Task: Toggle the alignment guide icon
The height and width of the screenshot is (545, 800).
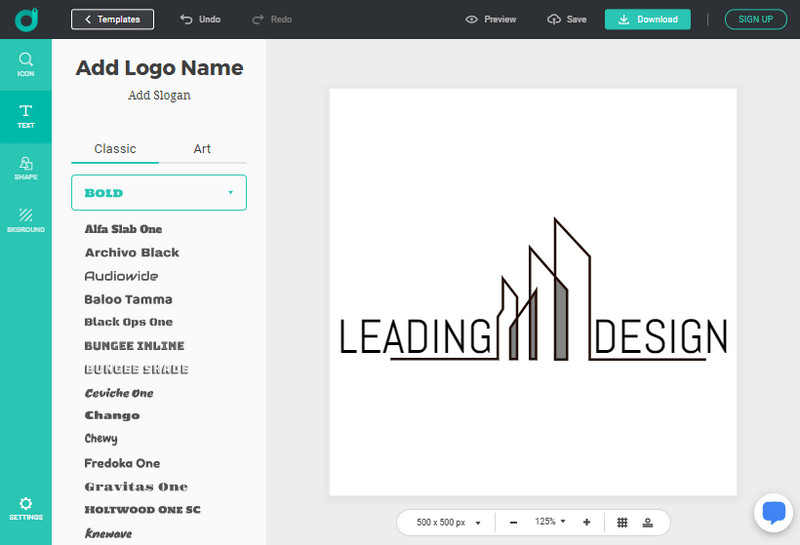Action: [648, 522]
